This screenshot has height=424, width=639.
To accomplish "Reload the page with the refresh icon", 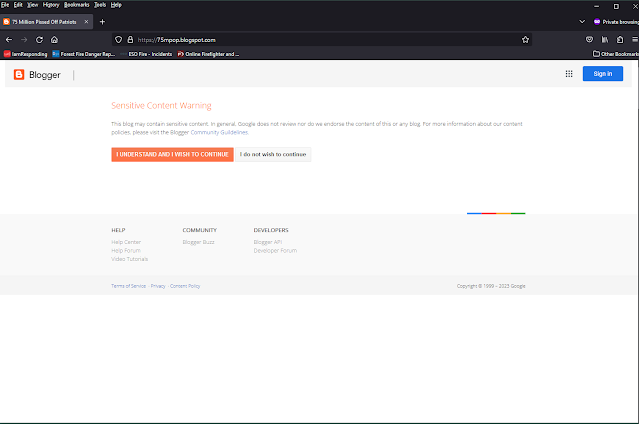I will pos(40,40).
